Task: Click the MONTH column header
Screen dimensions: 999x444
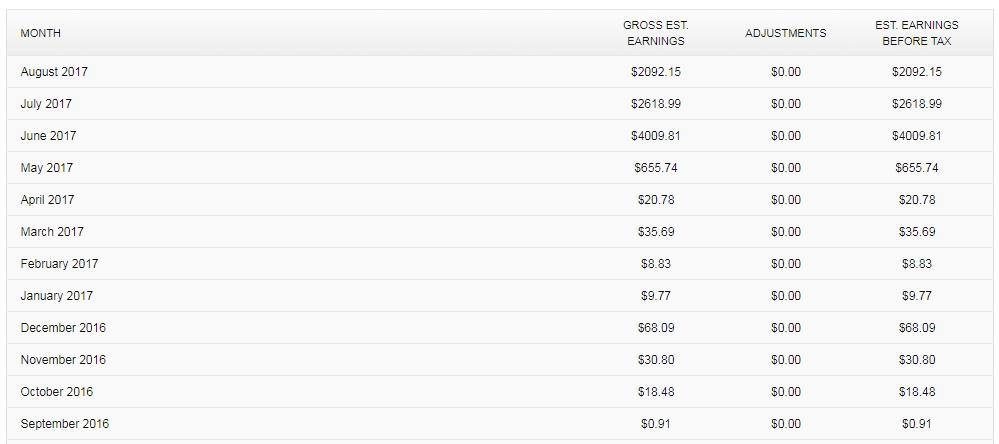Action: coord(41,33)
